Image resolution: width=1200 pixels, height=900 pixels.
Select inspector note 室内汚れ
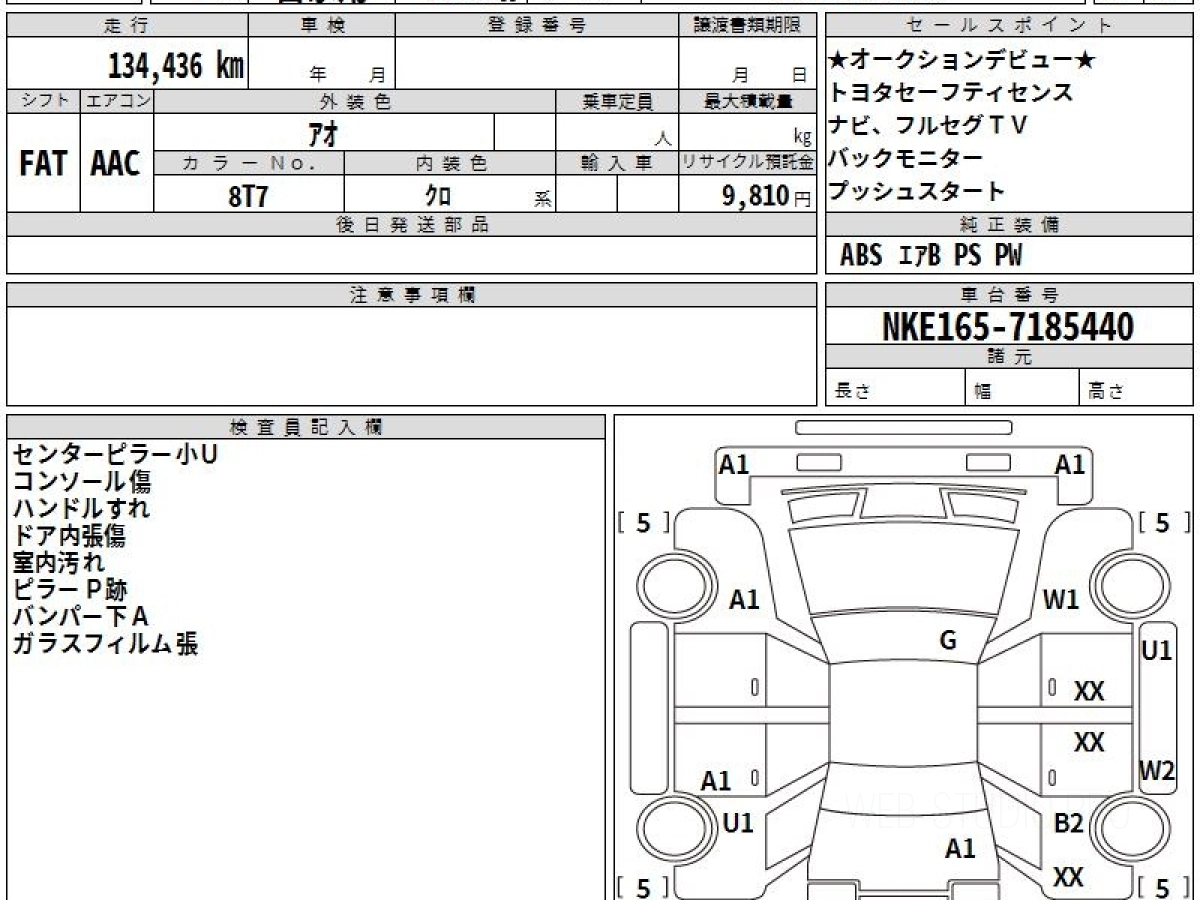[58, 563]
